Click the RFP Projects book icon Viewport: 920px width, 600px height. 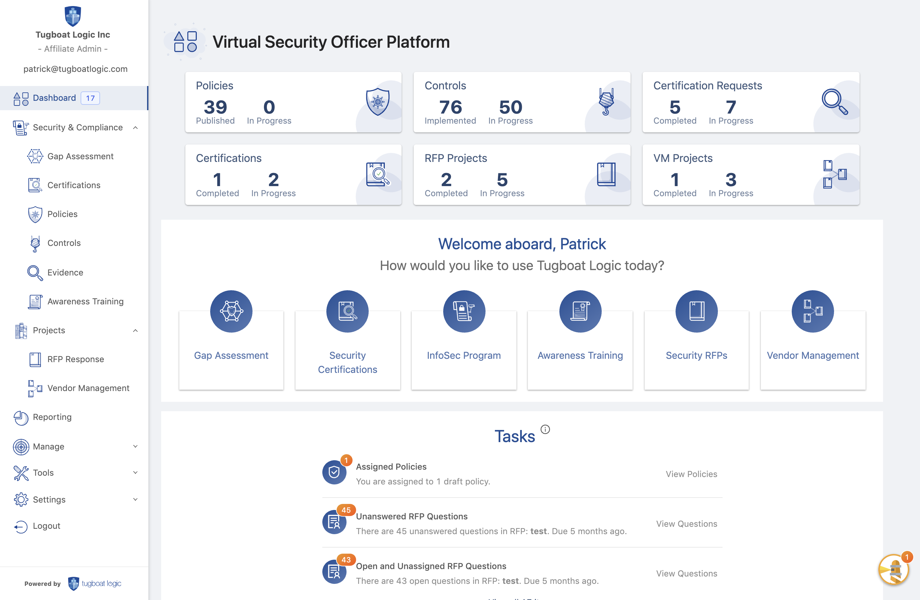pyautogui.click(x=606, y=174)
